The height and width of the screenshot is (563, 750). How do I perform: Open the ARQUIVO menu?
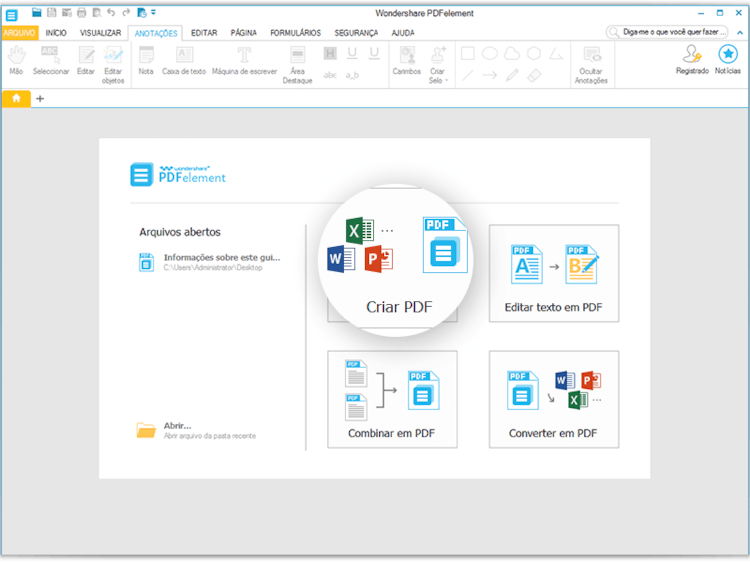(19, 33)
